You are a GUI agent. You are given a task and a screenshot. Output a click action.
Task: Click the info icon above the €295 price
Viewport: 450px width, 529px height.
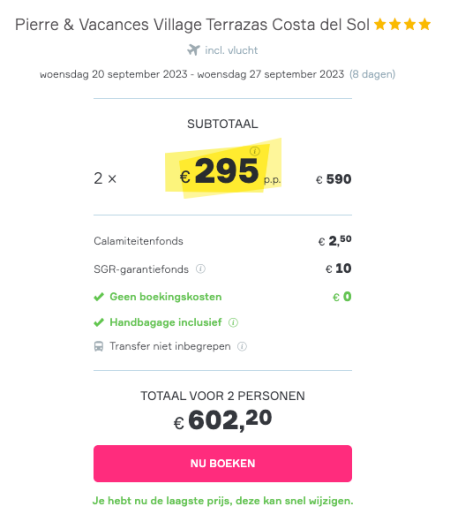point(255,151)
